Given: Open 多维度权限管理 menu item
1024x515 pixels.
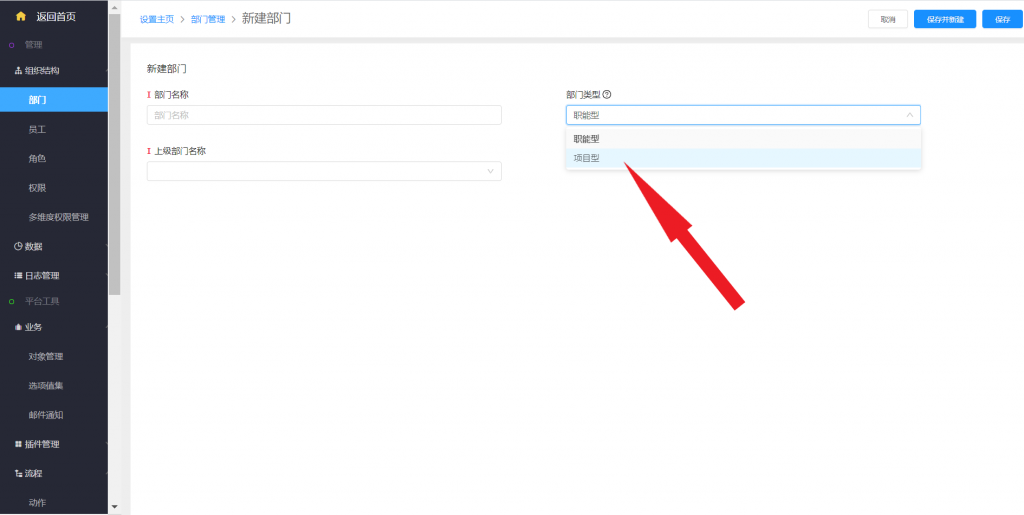Looking at the screenshot, I should 59,217.
